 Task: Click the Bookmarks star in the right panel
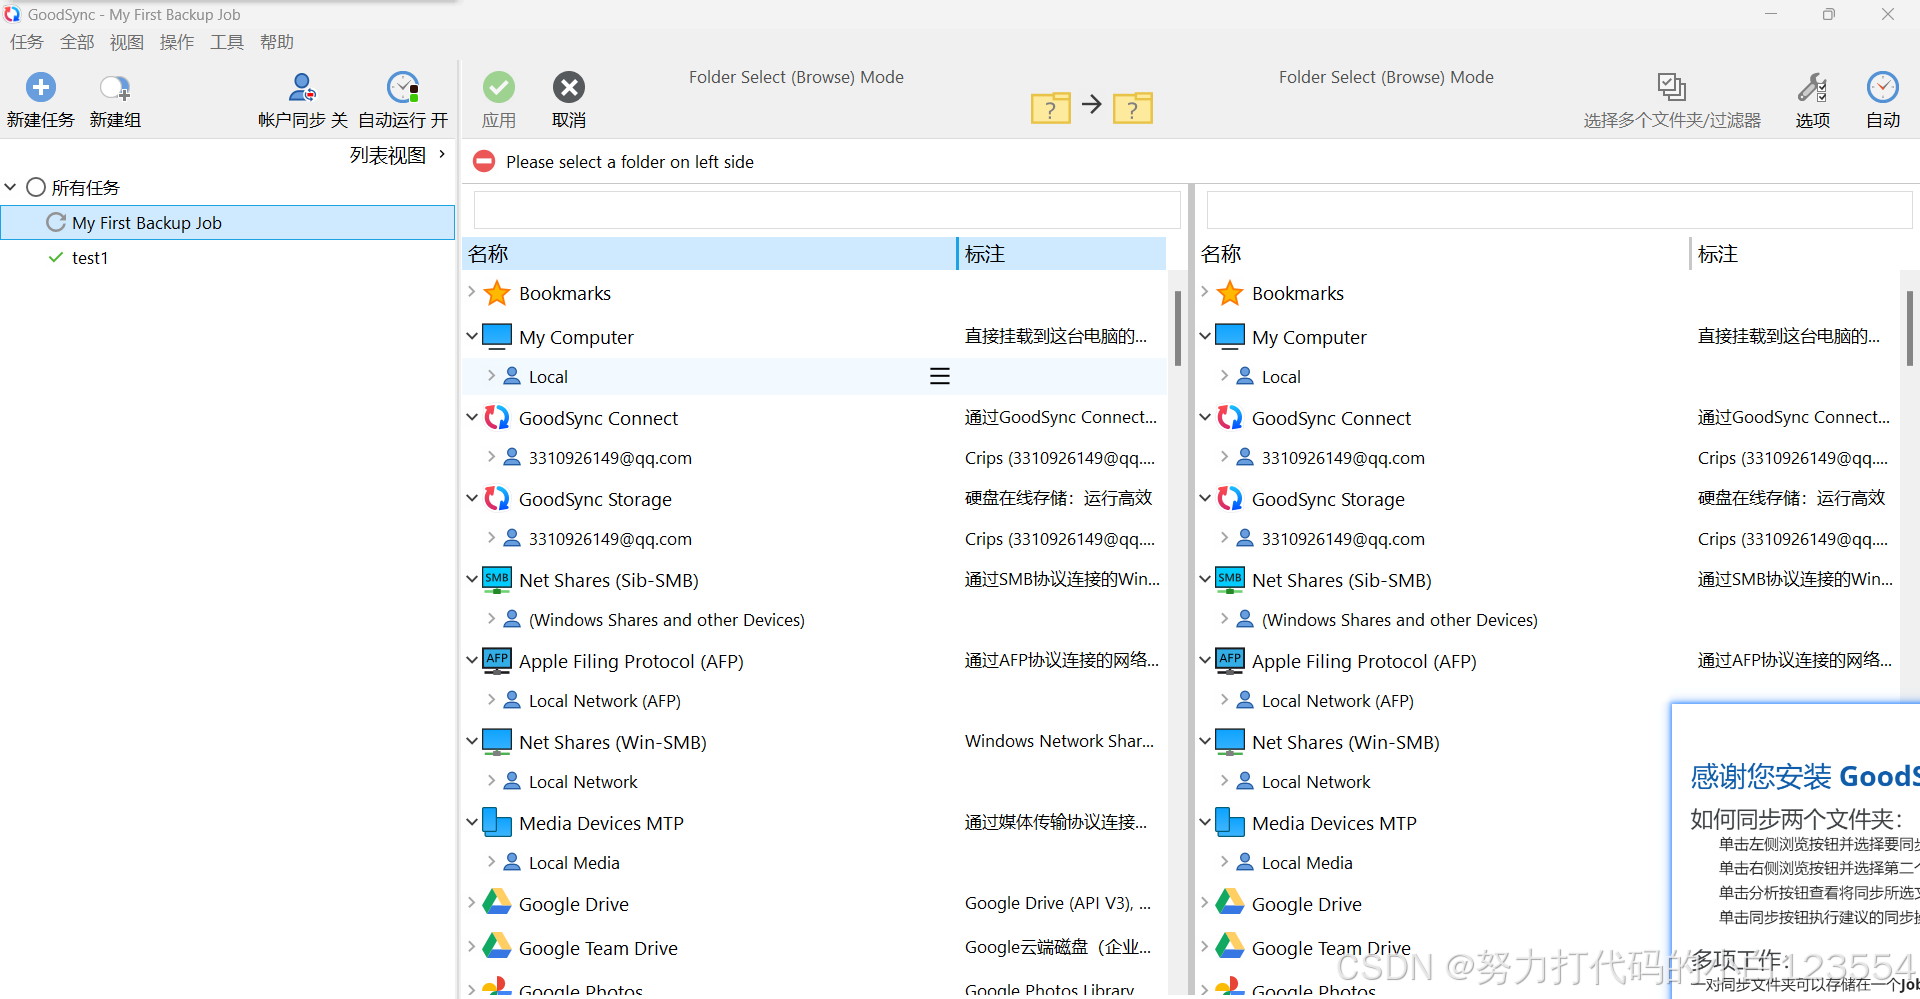1230,293
